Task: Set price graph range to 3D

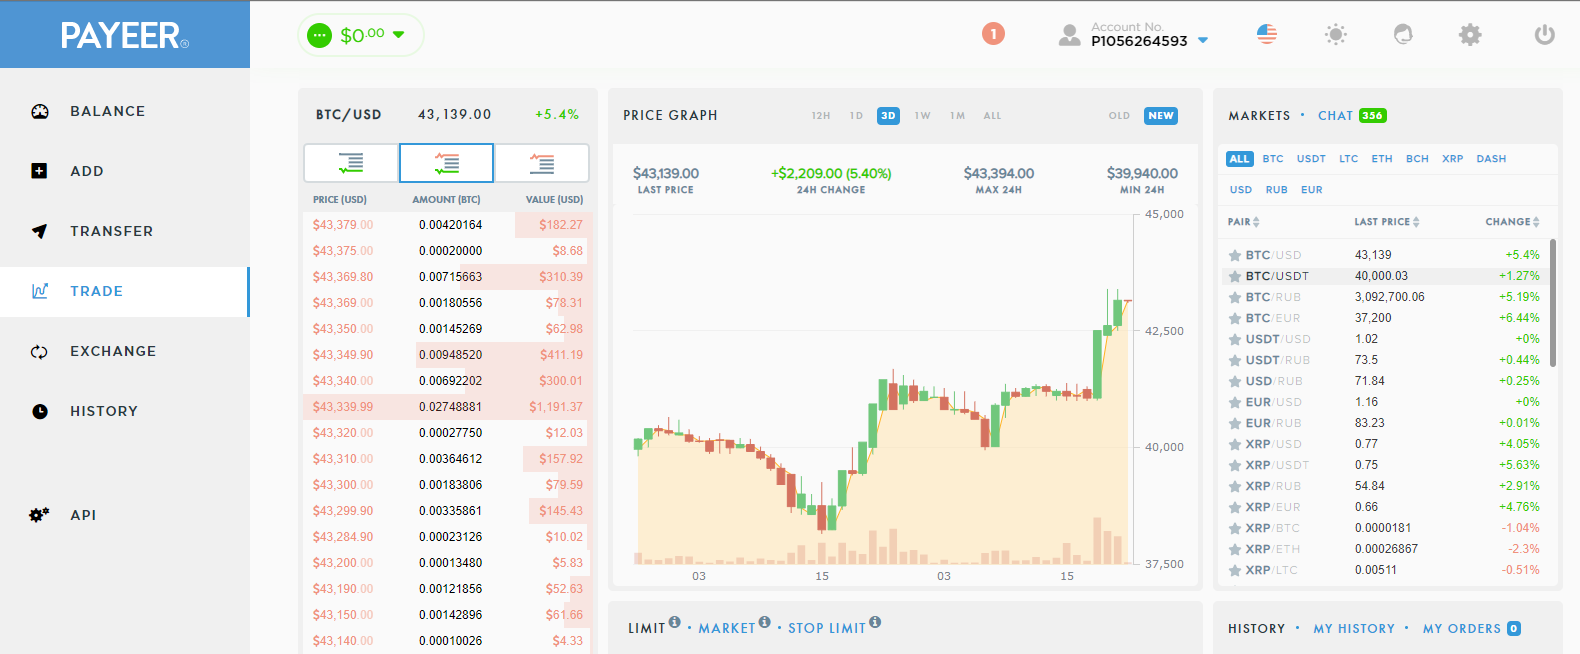Action: point(888,116)
